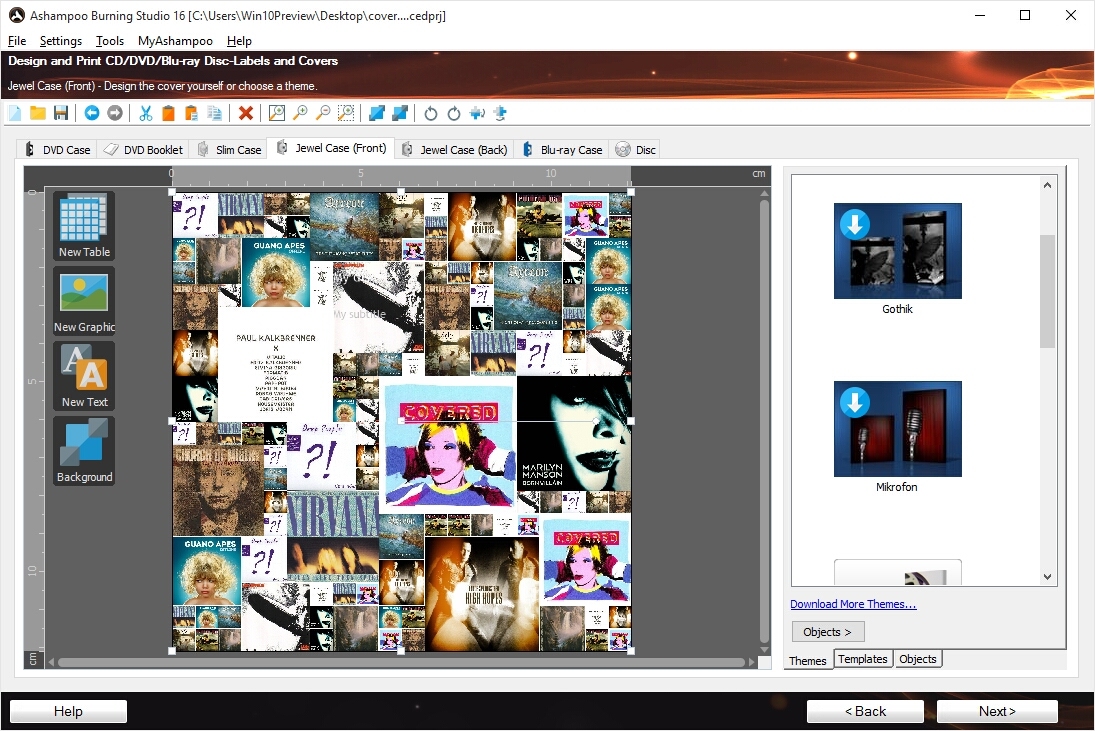The image size is (1095, 731).
Task: Create a new project with blank-page icon
Action: 15,113
